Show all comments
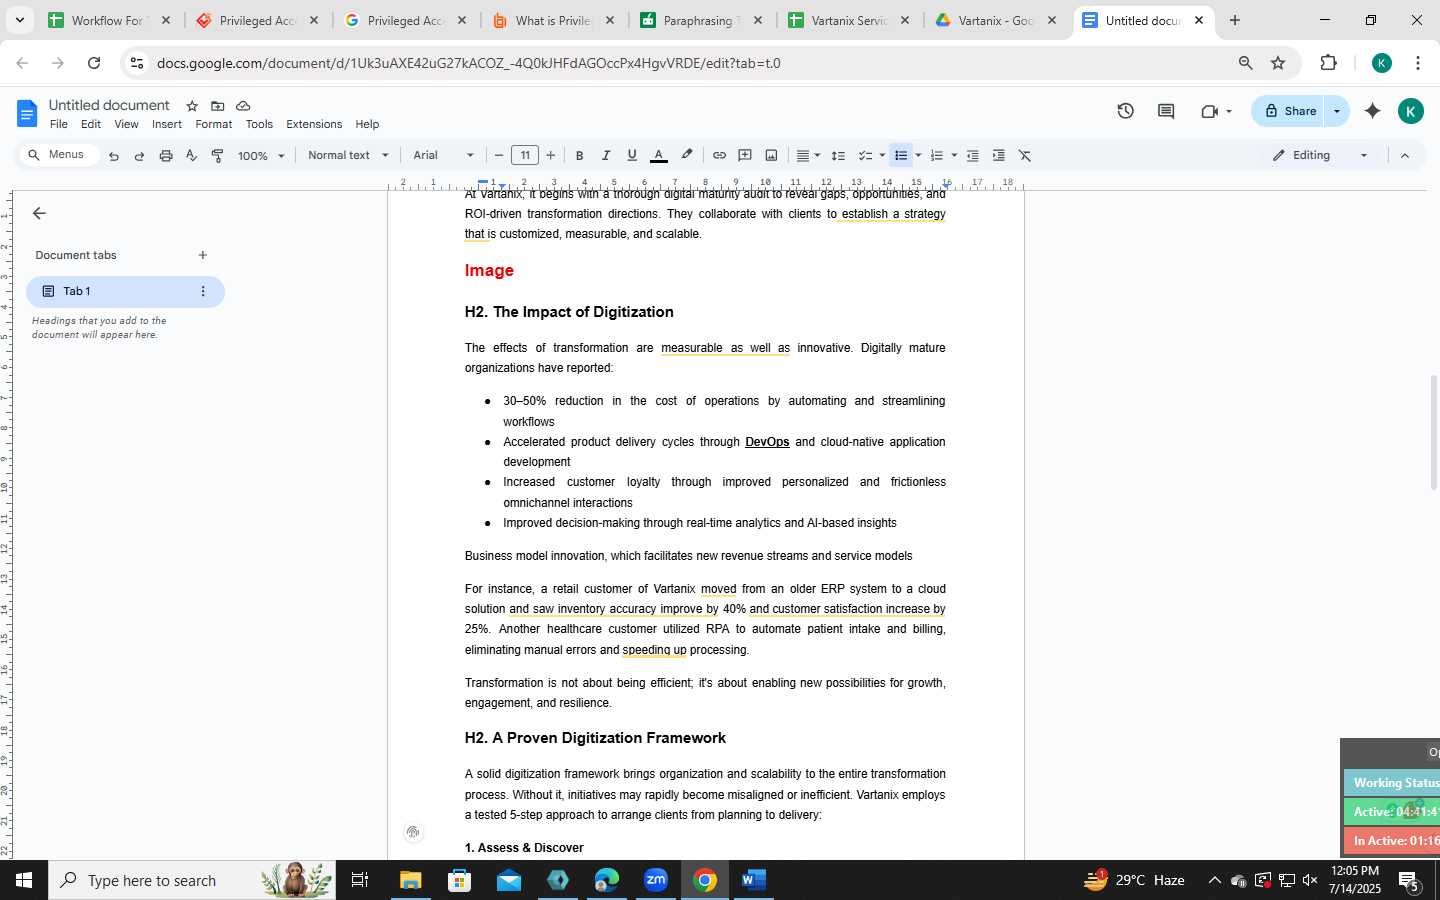 coord(1166,111)
